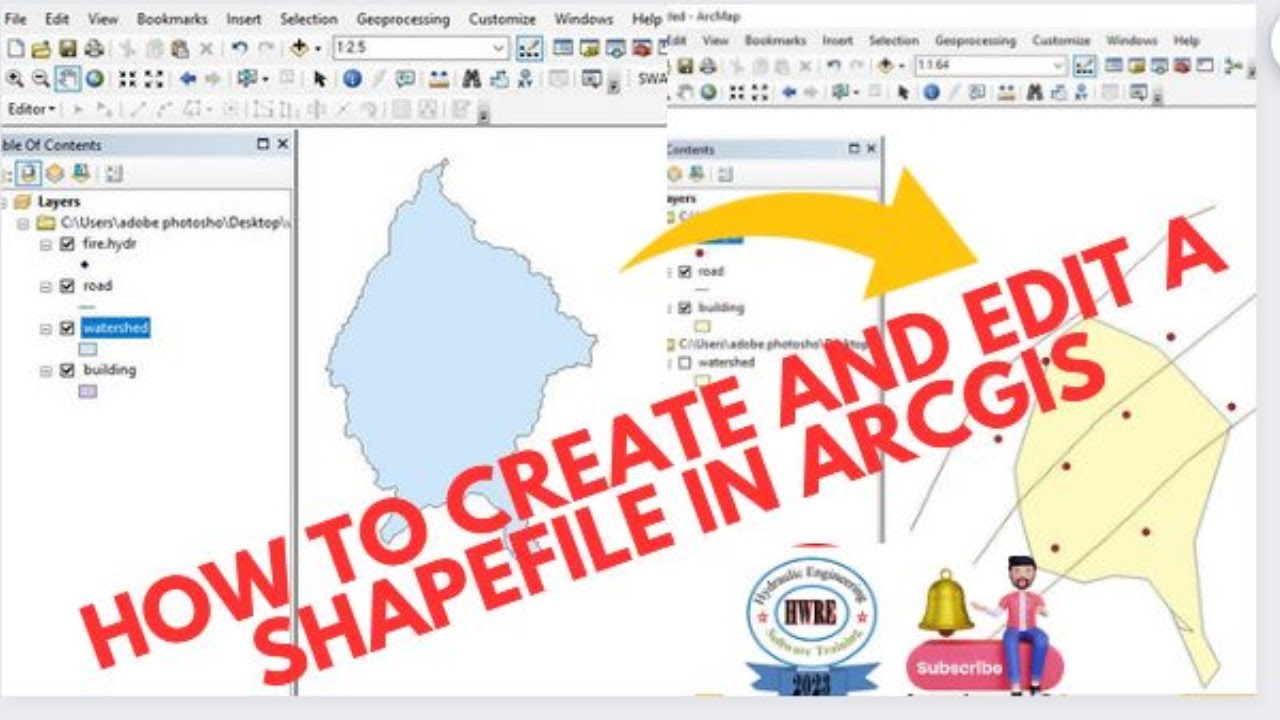Click Go To XY icon in left window
1280x720 pixels.
pos(524,79)
